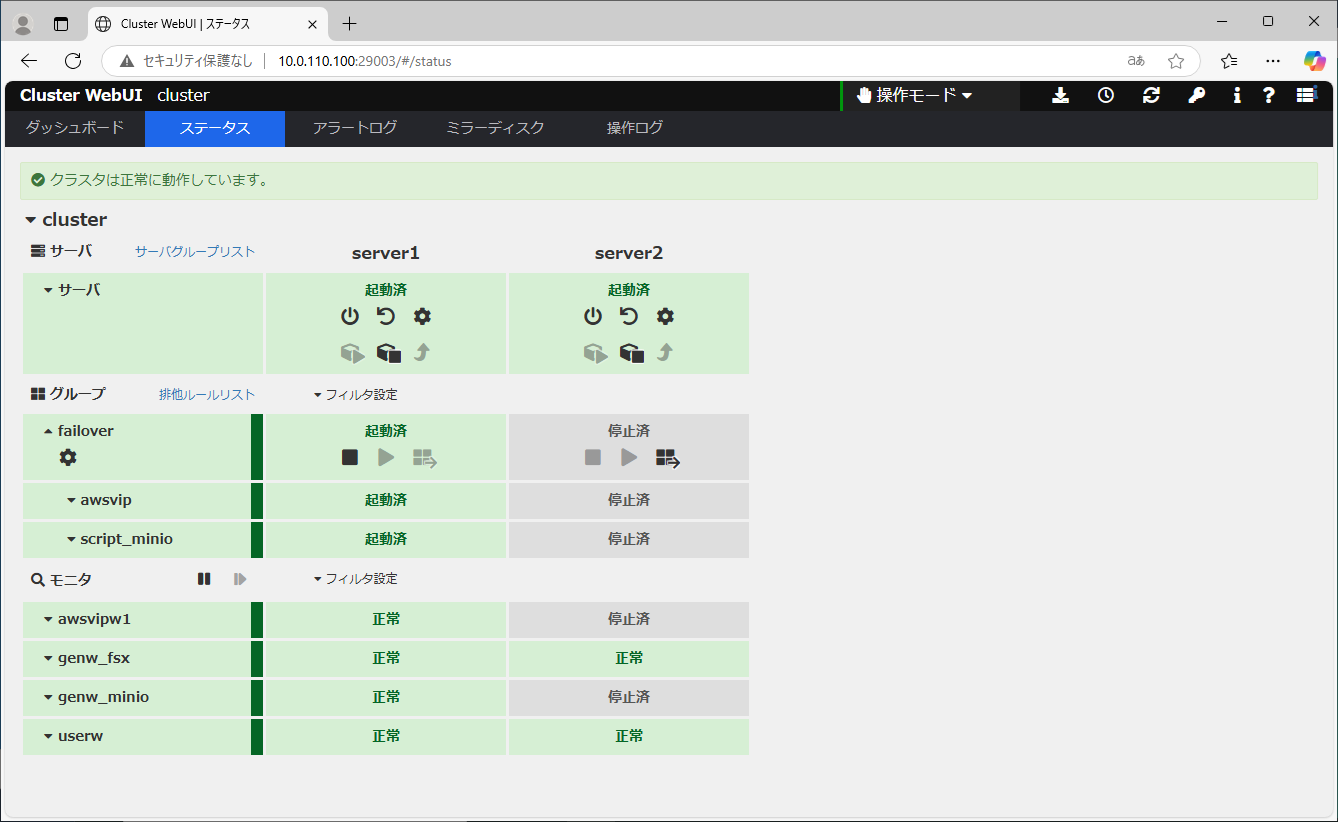1338x822 pixels.
Task: Open the ミラーディスク tab
Action: pos(495,128)
